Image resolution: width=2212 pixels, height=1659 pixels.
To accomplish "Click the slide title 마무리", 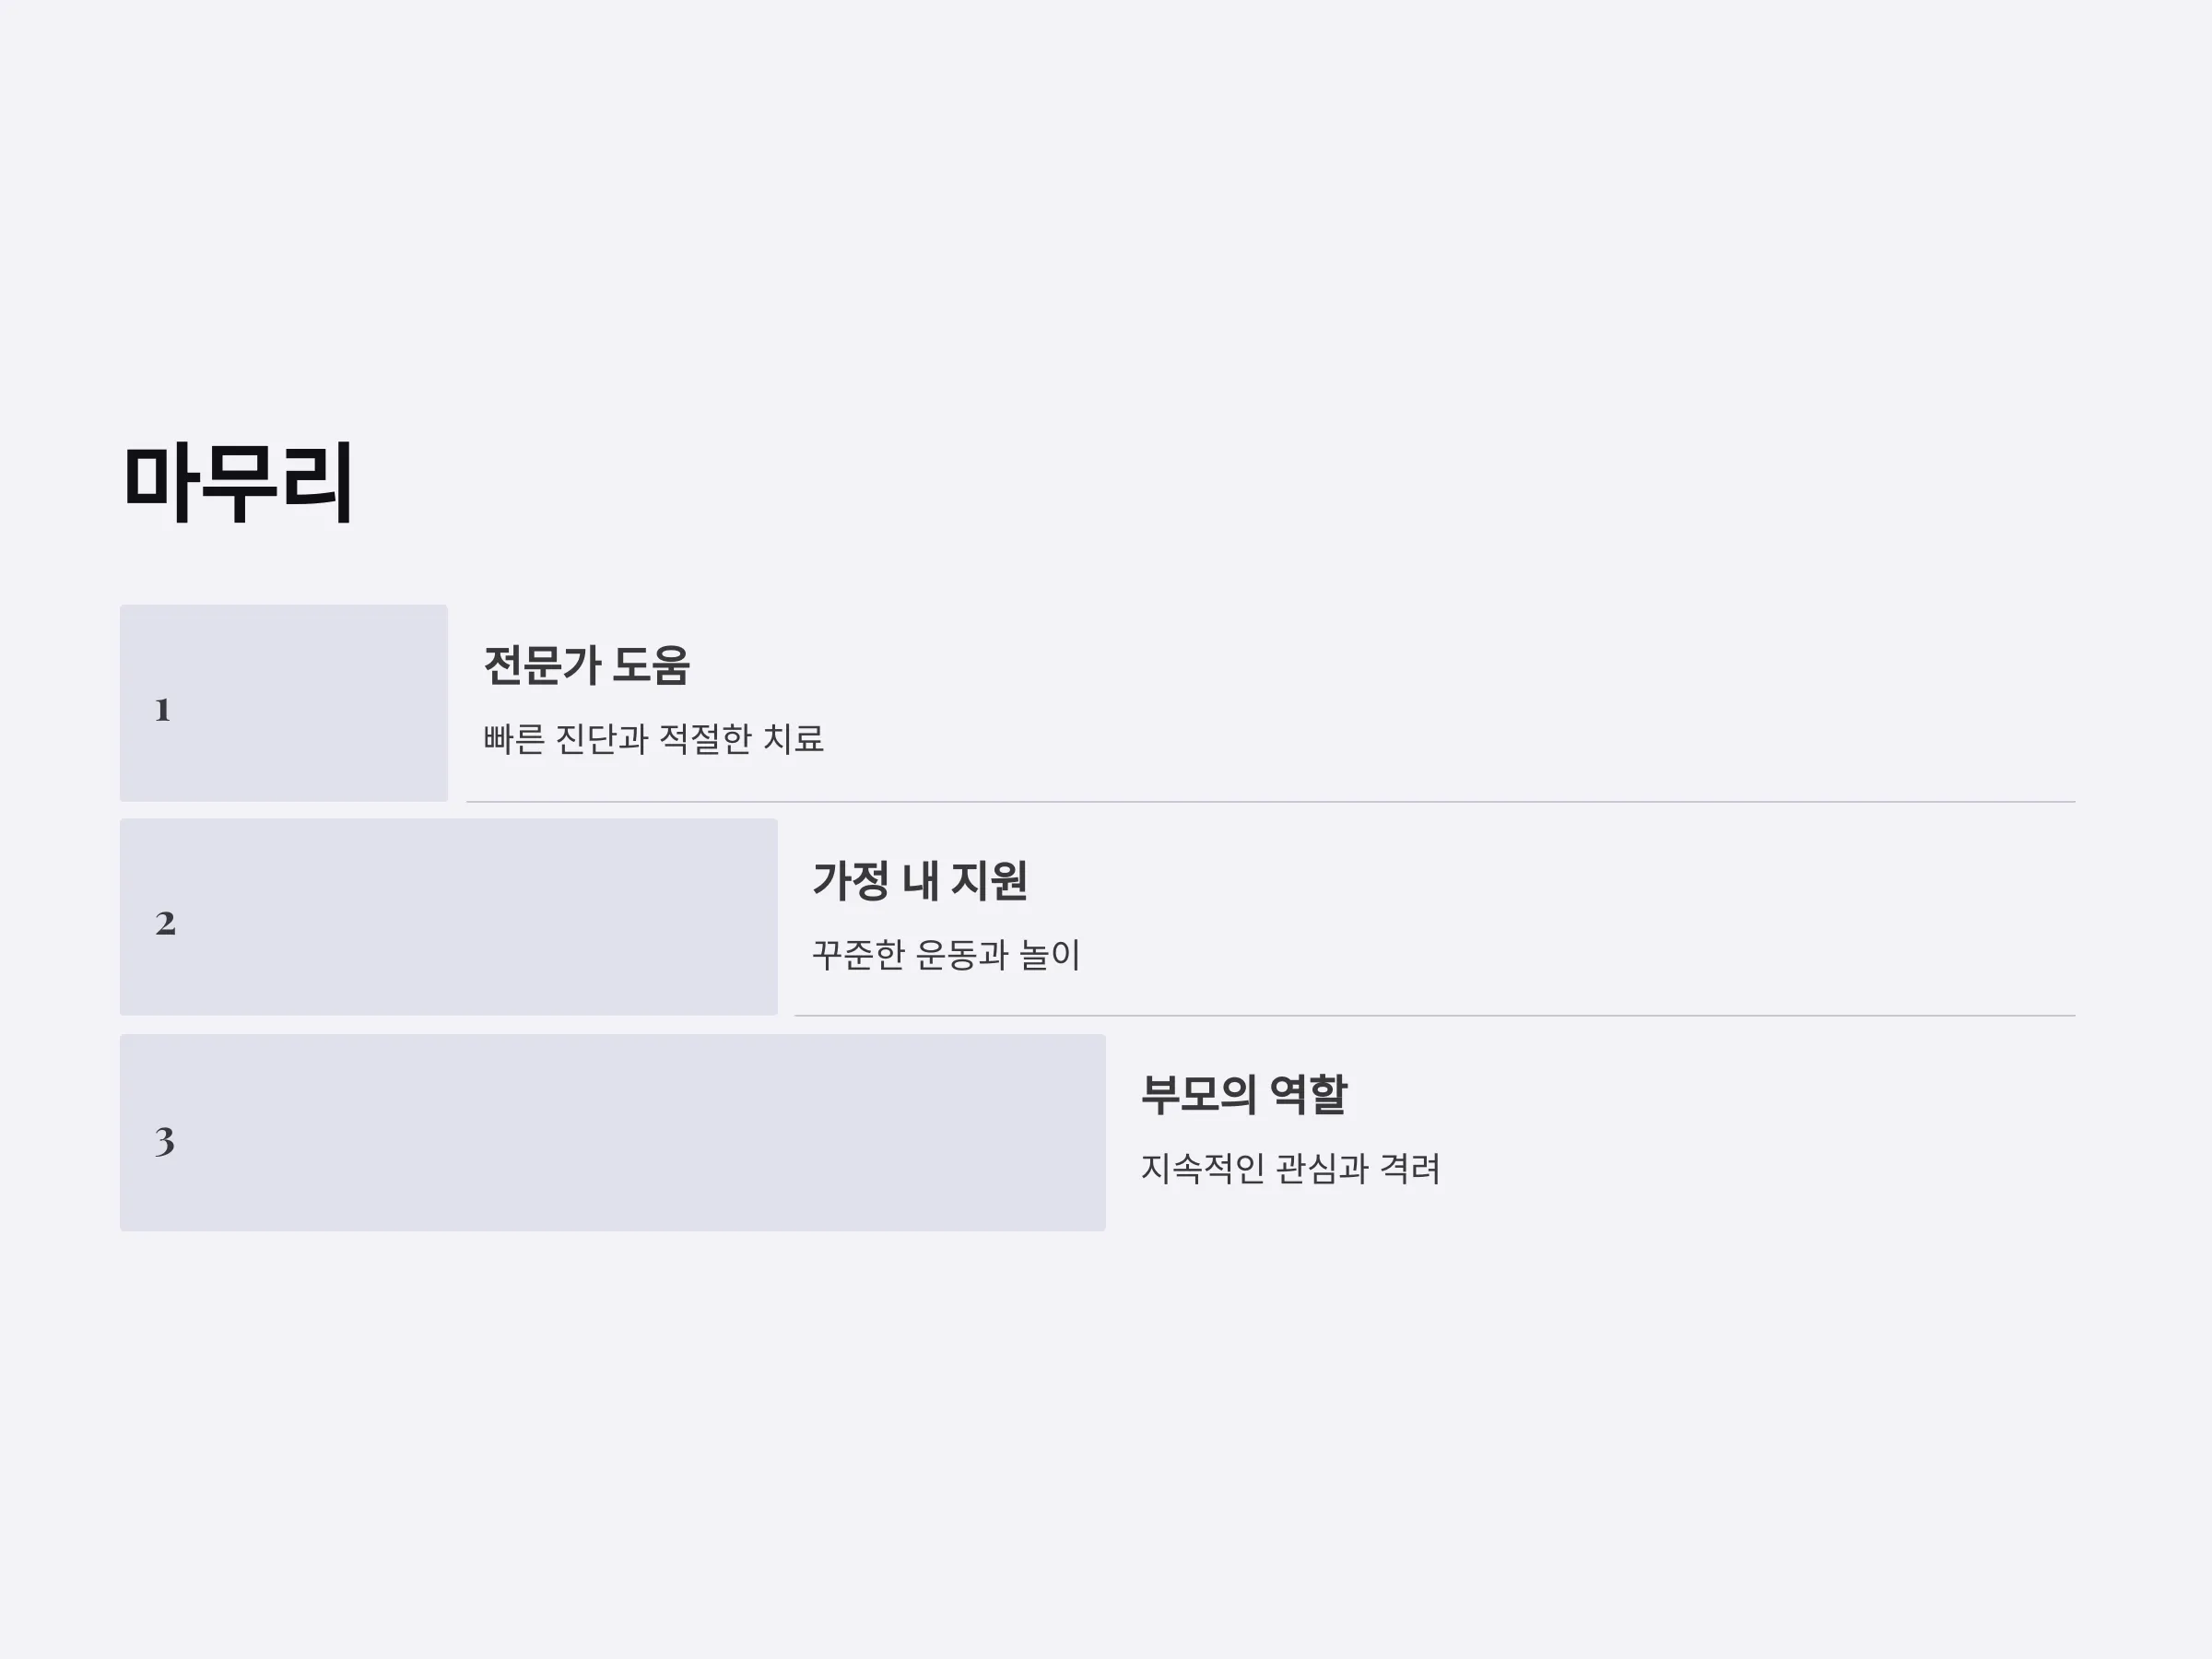I will pyautogui.click(x=238, y=483).
